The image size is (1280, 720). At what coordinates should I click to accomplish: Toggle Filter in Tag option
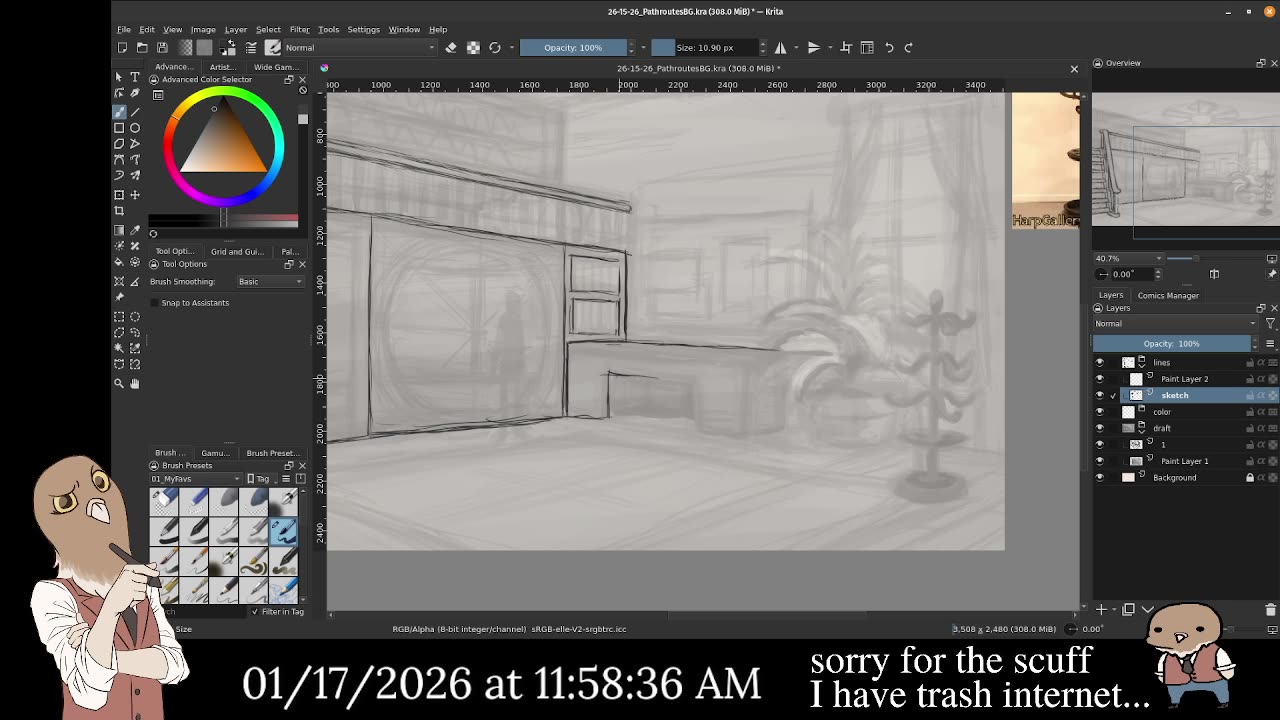coord(277,611)
